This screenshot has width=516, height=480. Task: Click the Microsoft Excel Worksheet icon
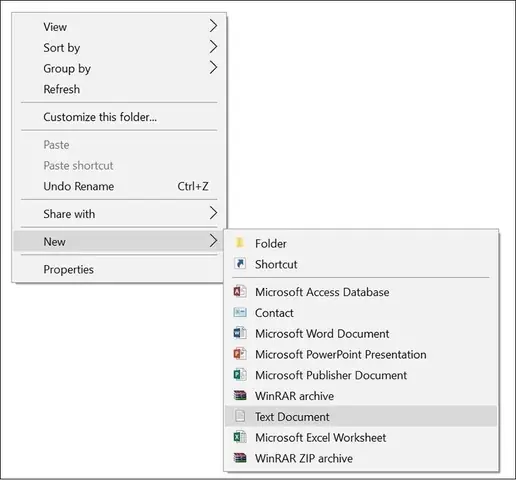240,437
